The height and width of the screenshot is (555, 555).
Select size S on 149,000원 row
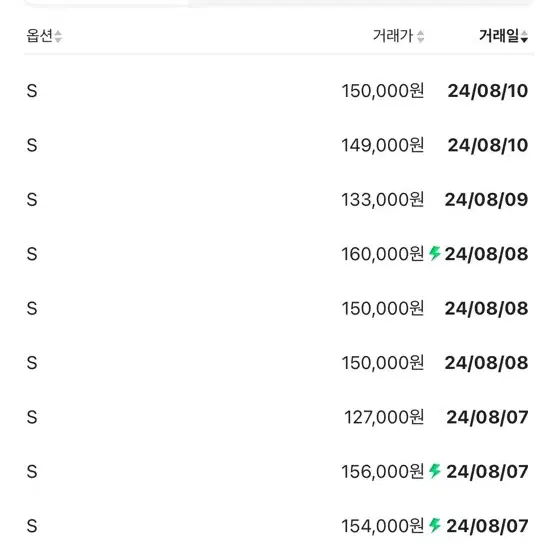[32, 145]
